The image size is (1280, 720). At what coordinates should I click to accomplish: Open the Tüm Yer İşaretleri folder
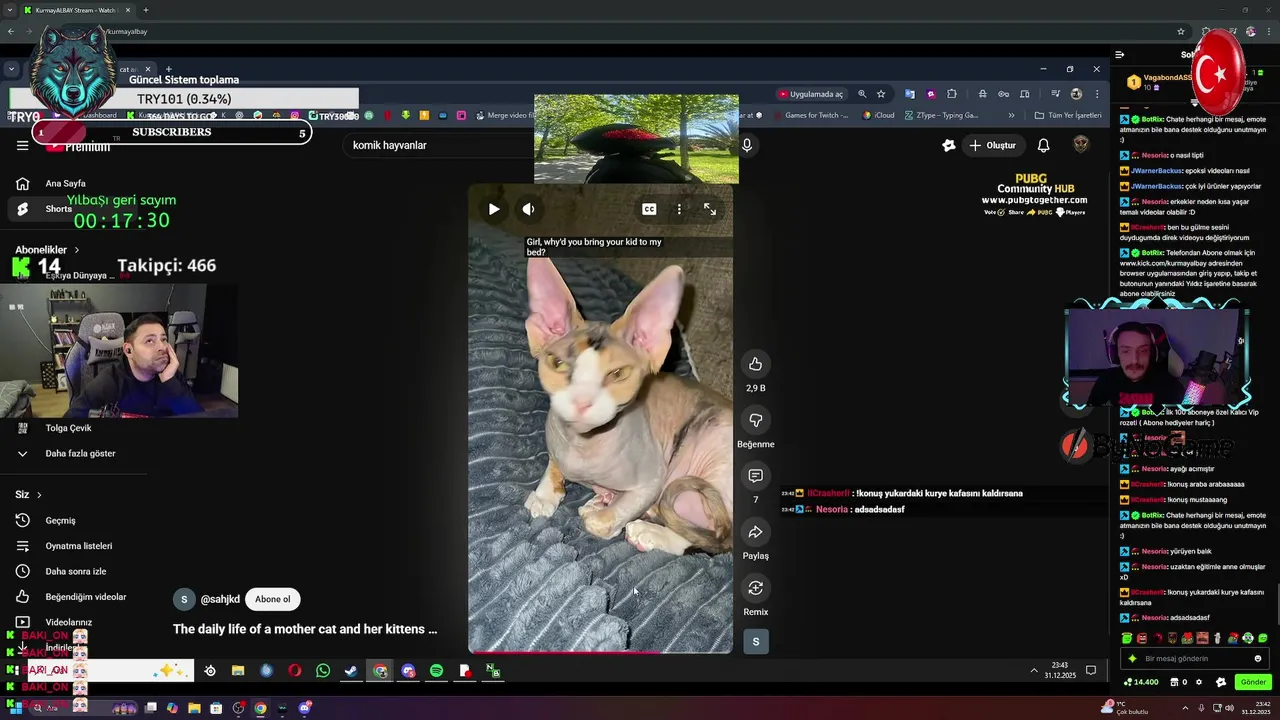click(1068, 115)
